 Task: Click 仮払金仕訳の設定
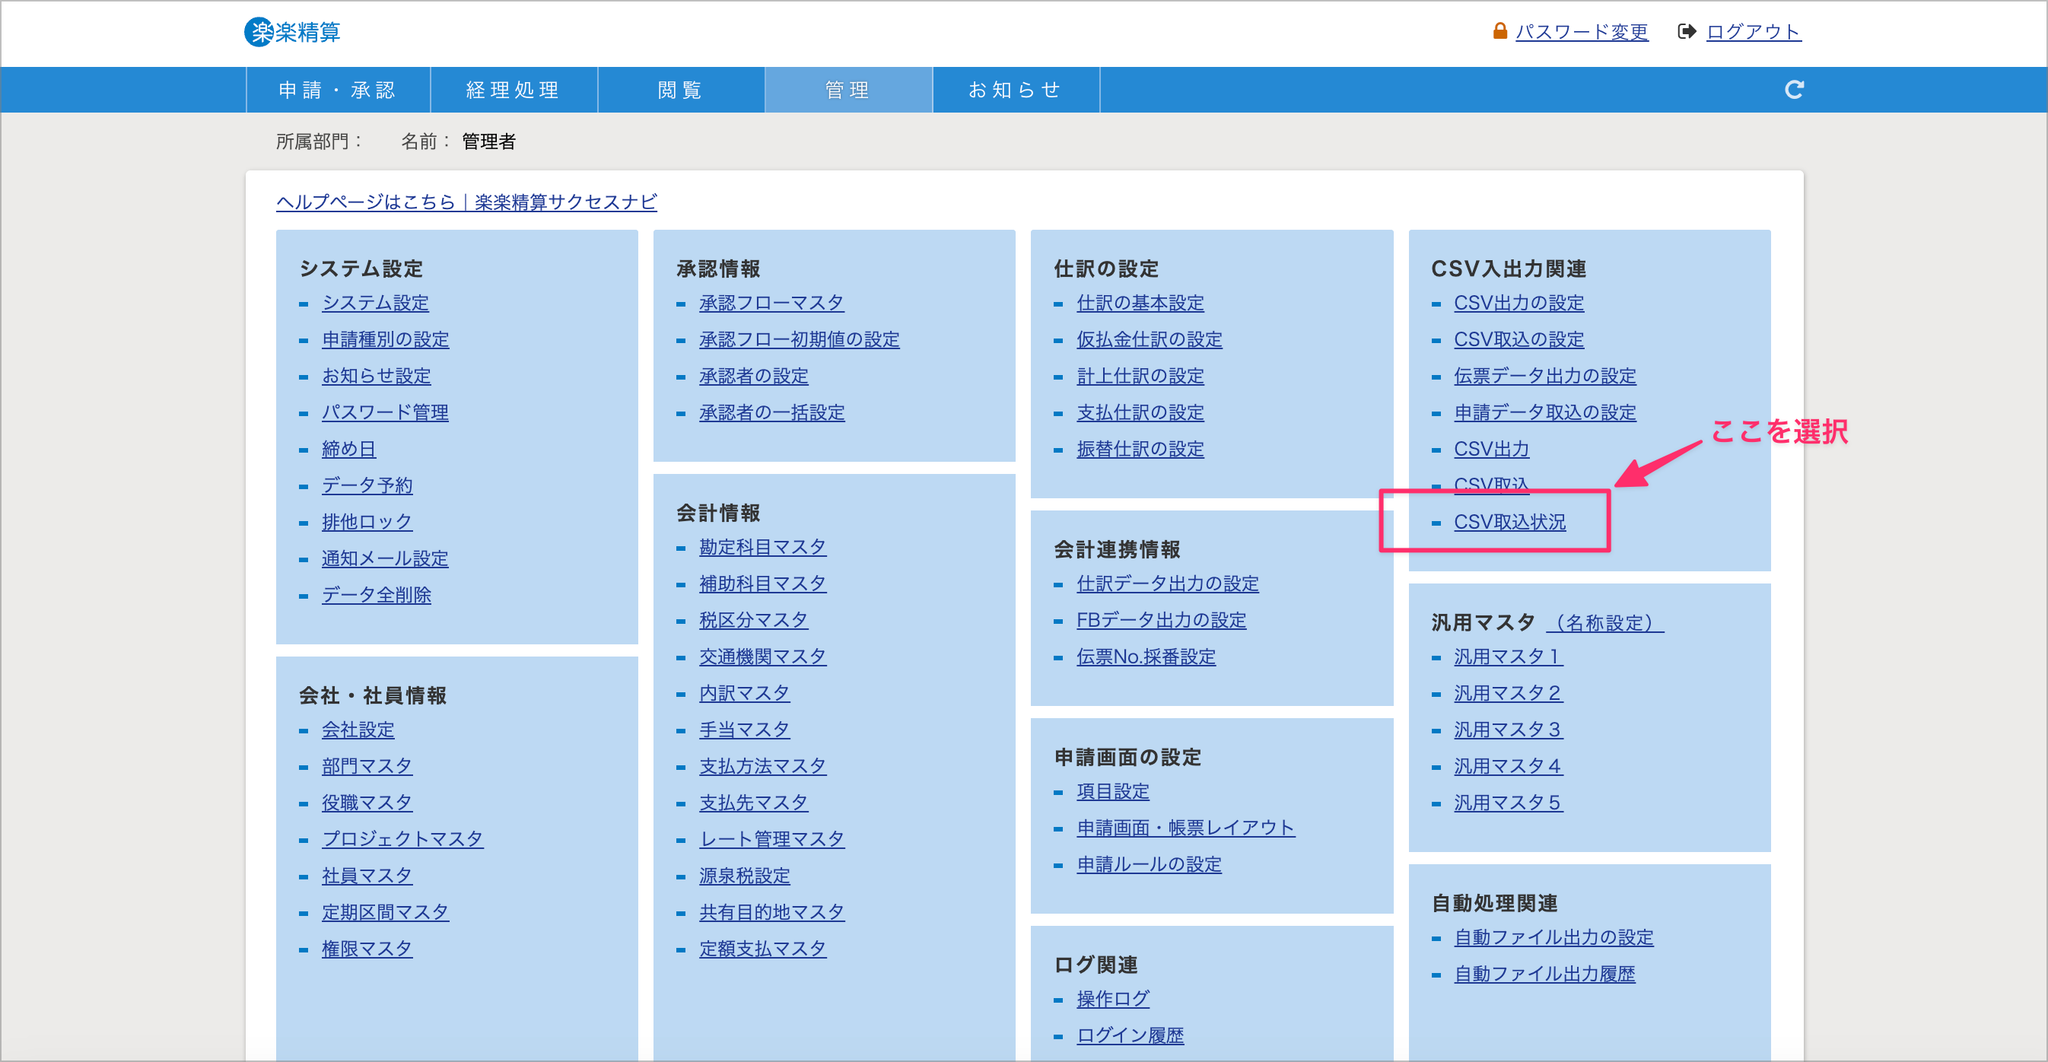click(1149, 340)
